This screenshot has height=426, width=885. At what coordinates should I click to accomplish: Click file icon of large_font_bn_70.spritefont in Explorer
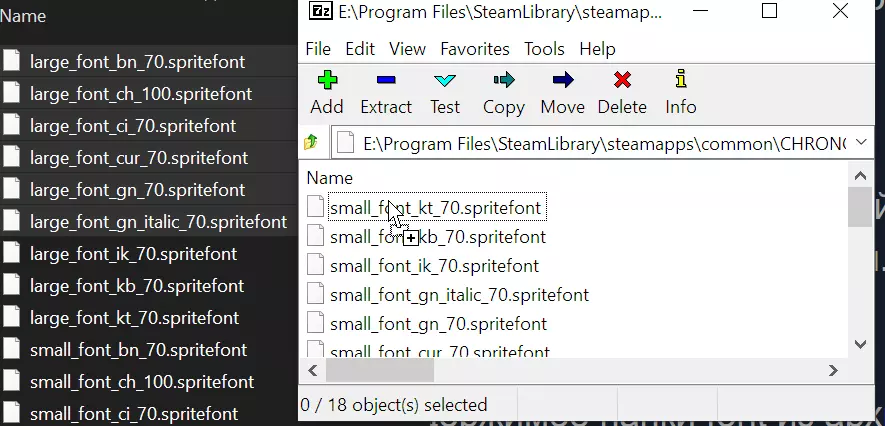(x=11, y=60)
